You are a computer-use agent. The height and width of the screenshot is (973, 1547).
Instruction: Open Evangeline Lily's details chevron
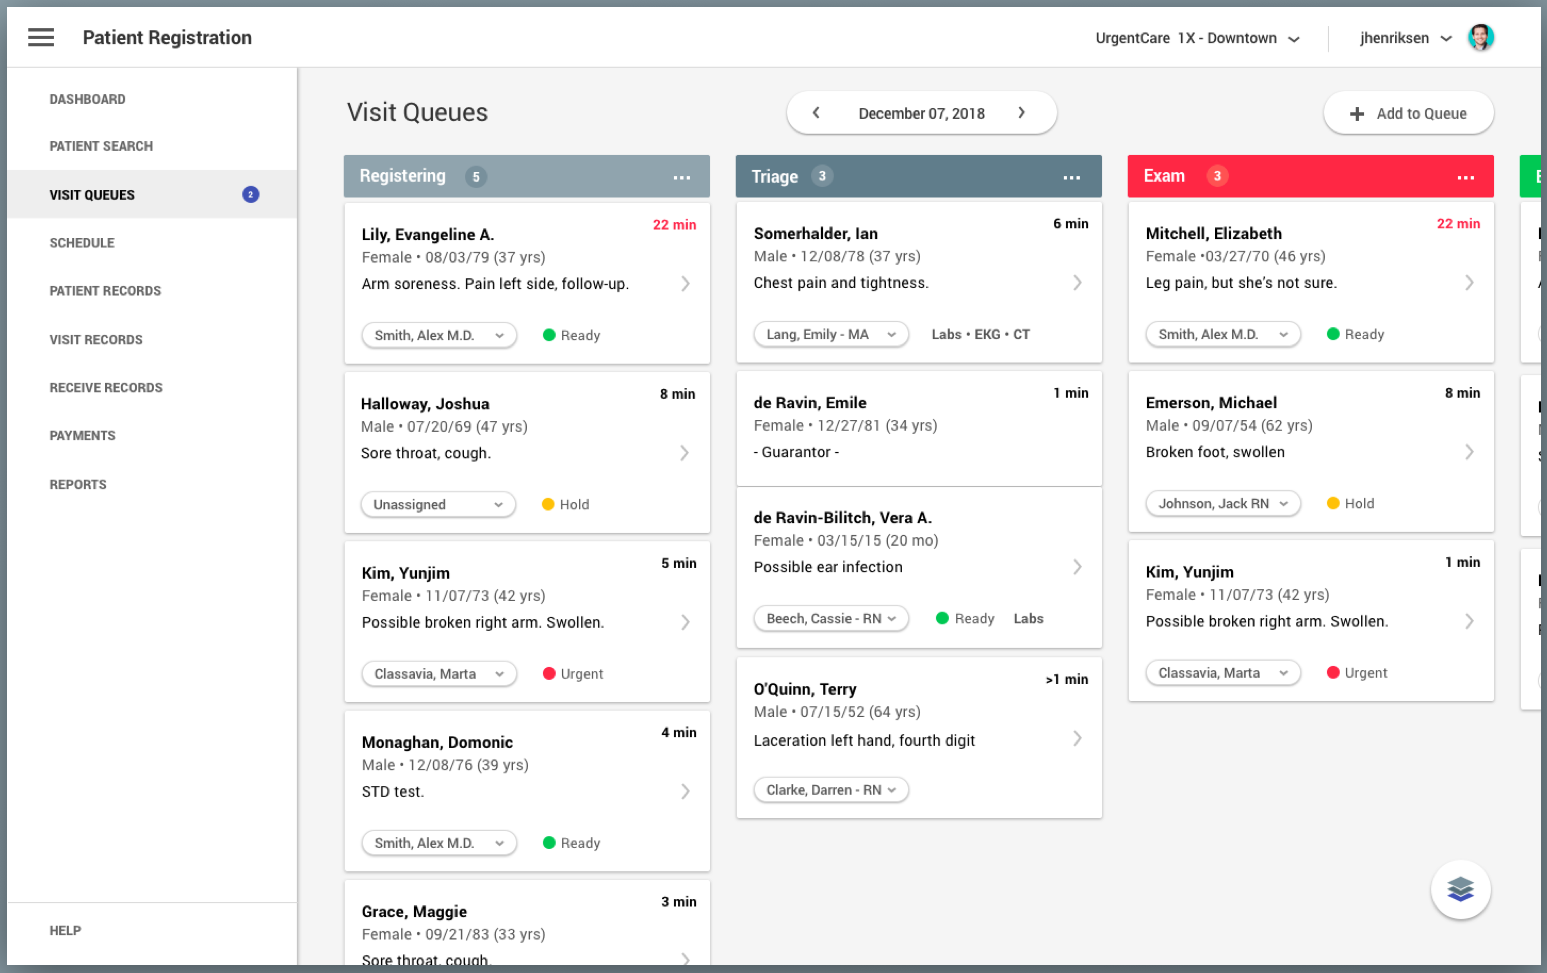pos(685,284)
